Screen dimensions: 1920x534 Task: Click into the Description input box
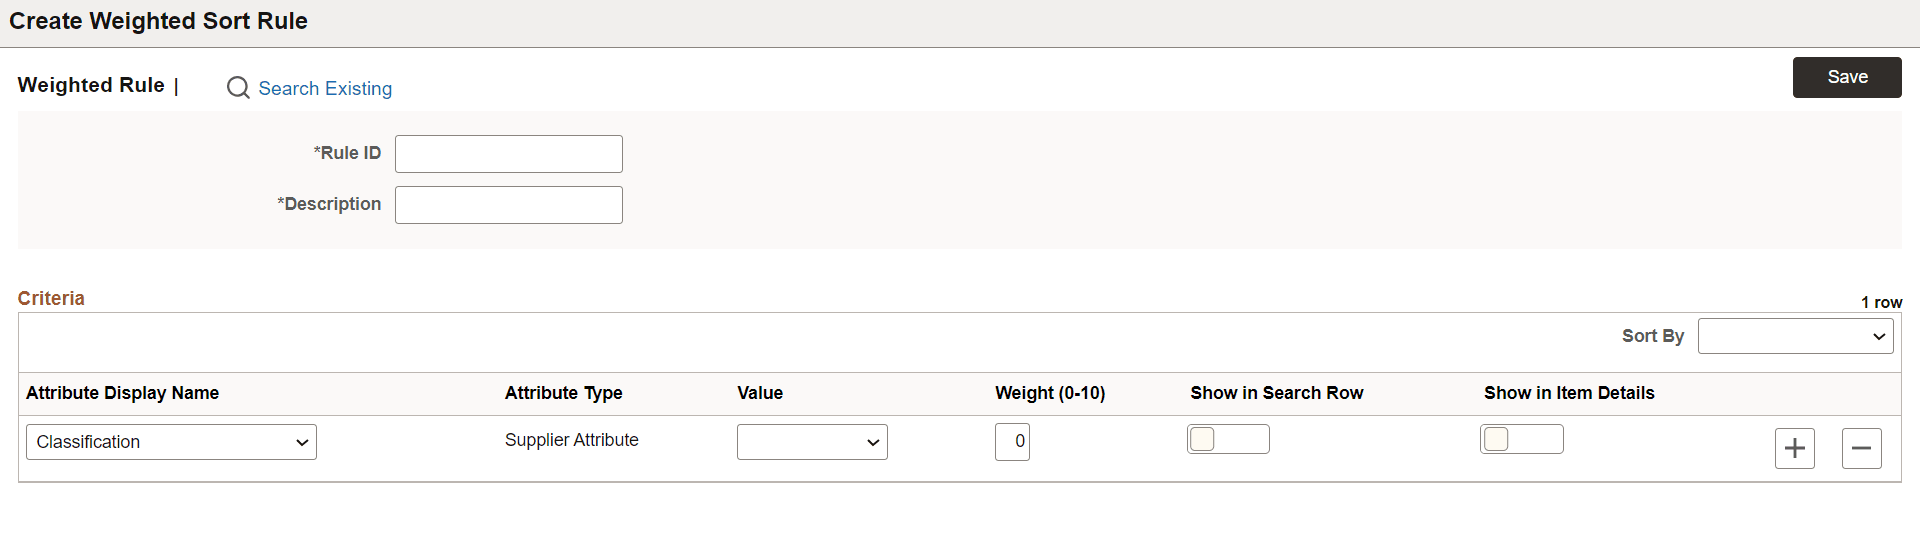point(508,205)
